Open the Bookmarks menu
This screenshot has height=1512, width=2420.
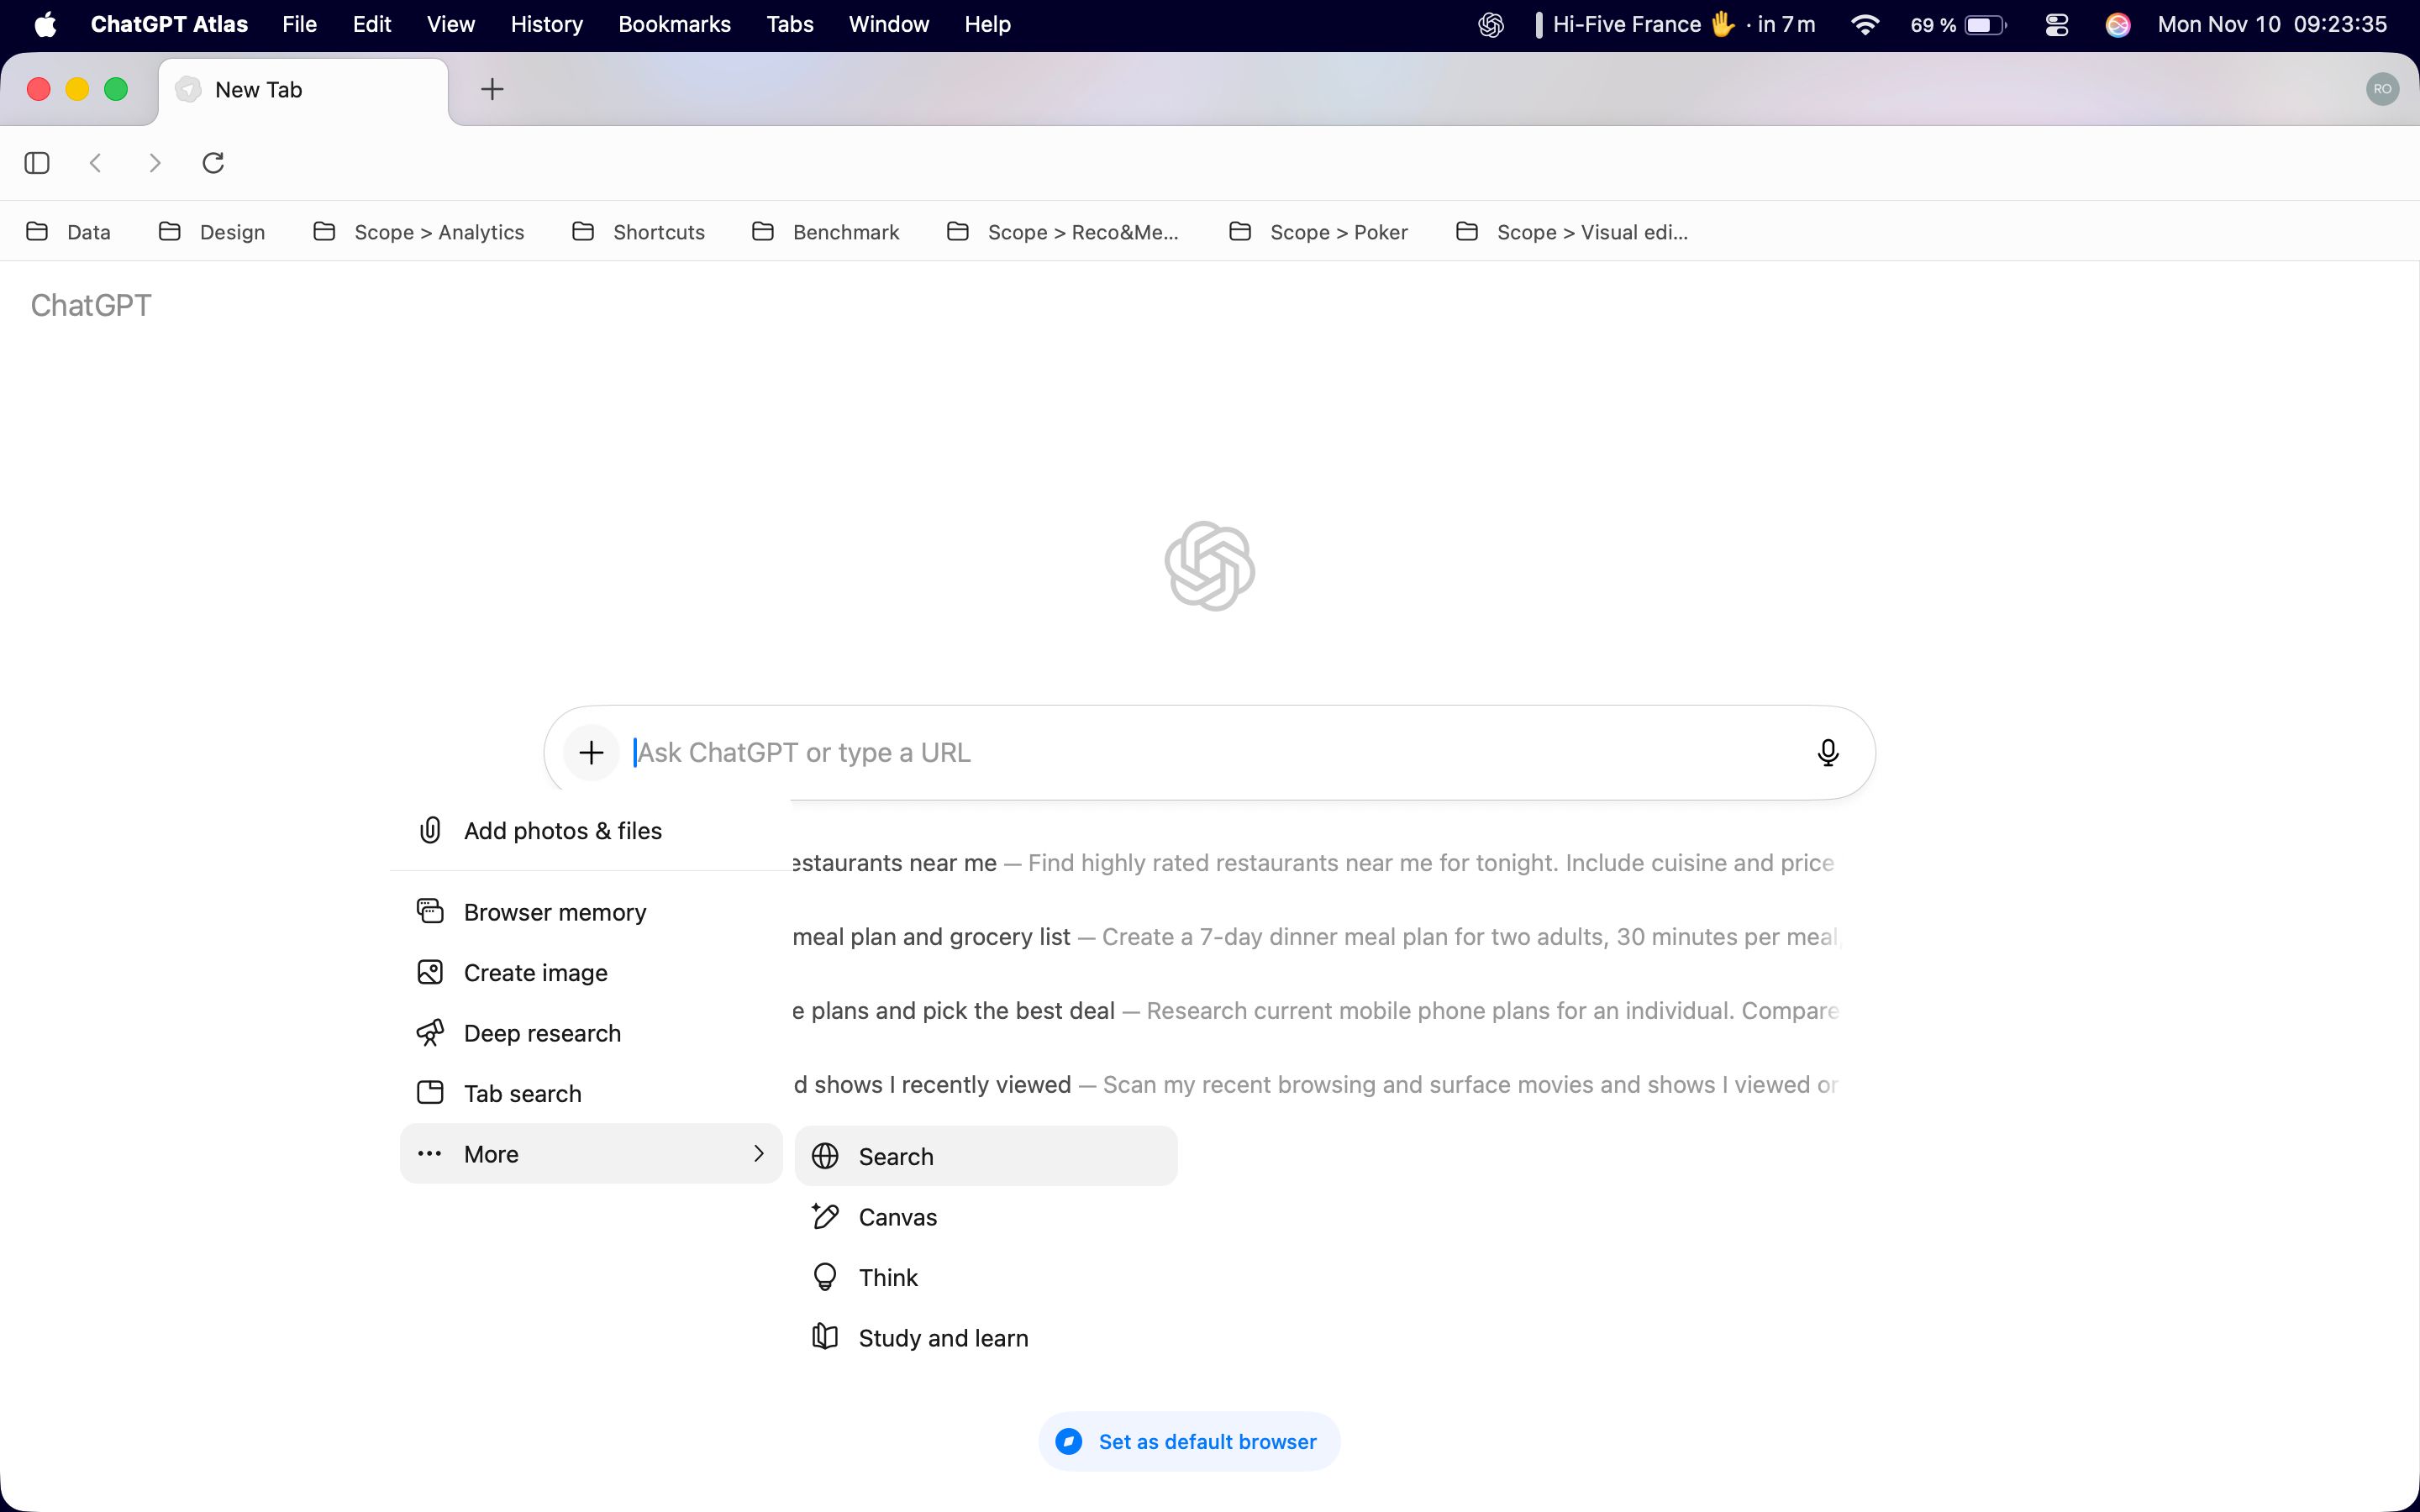(x=674, y=24)
